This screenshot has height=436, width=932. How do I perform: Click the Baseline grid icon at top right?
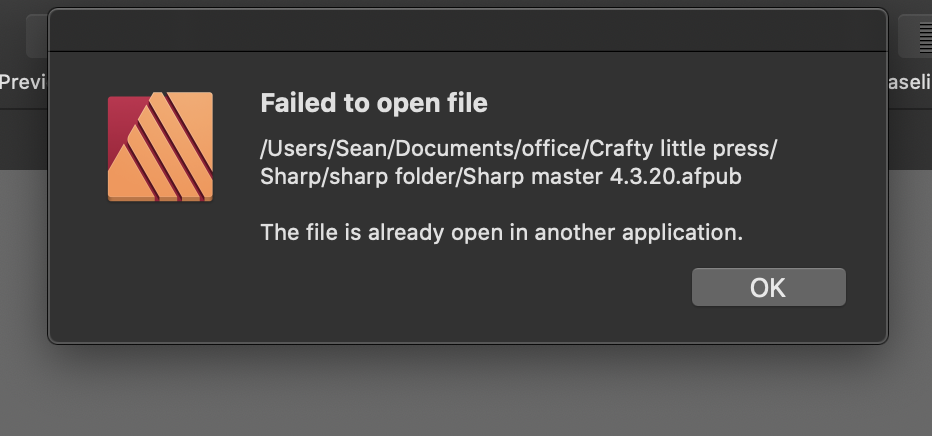tap(920, 36)
